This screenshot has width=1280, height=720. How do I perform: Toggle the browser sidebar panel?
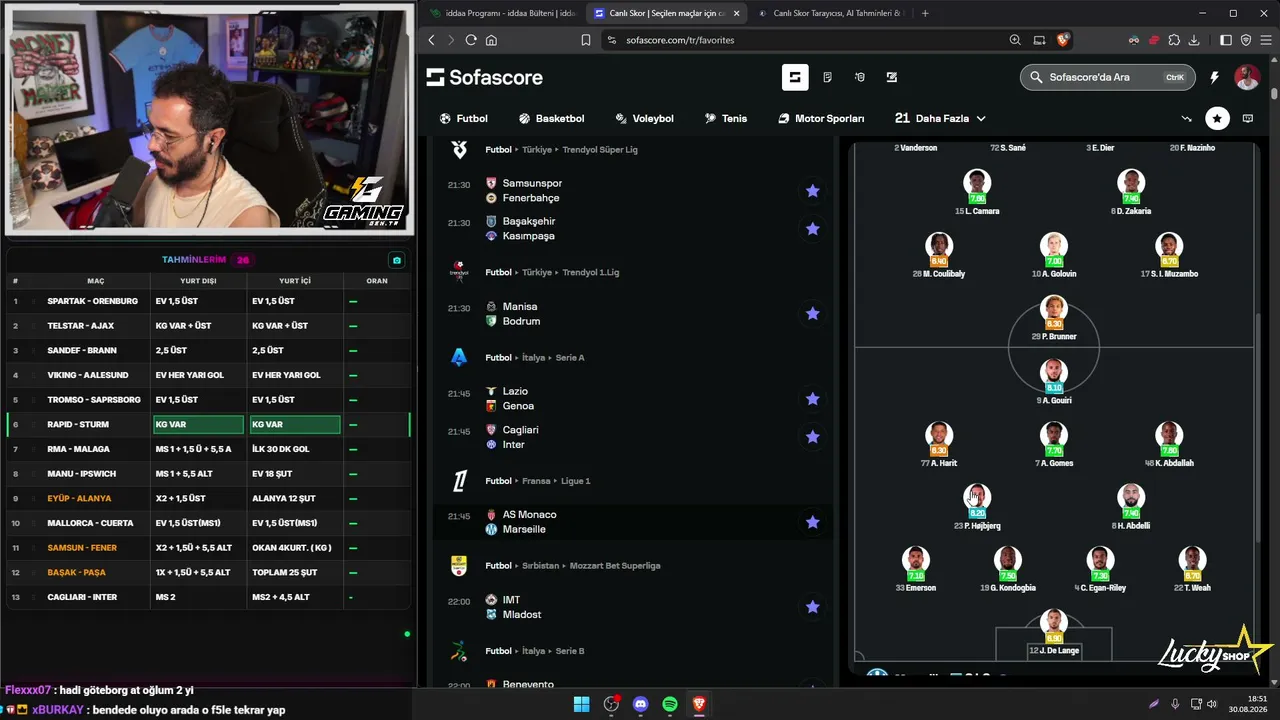pos(1226,40)
